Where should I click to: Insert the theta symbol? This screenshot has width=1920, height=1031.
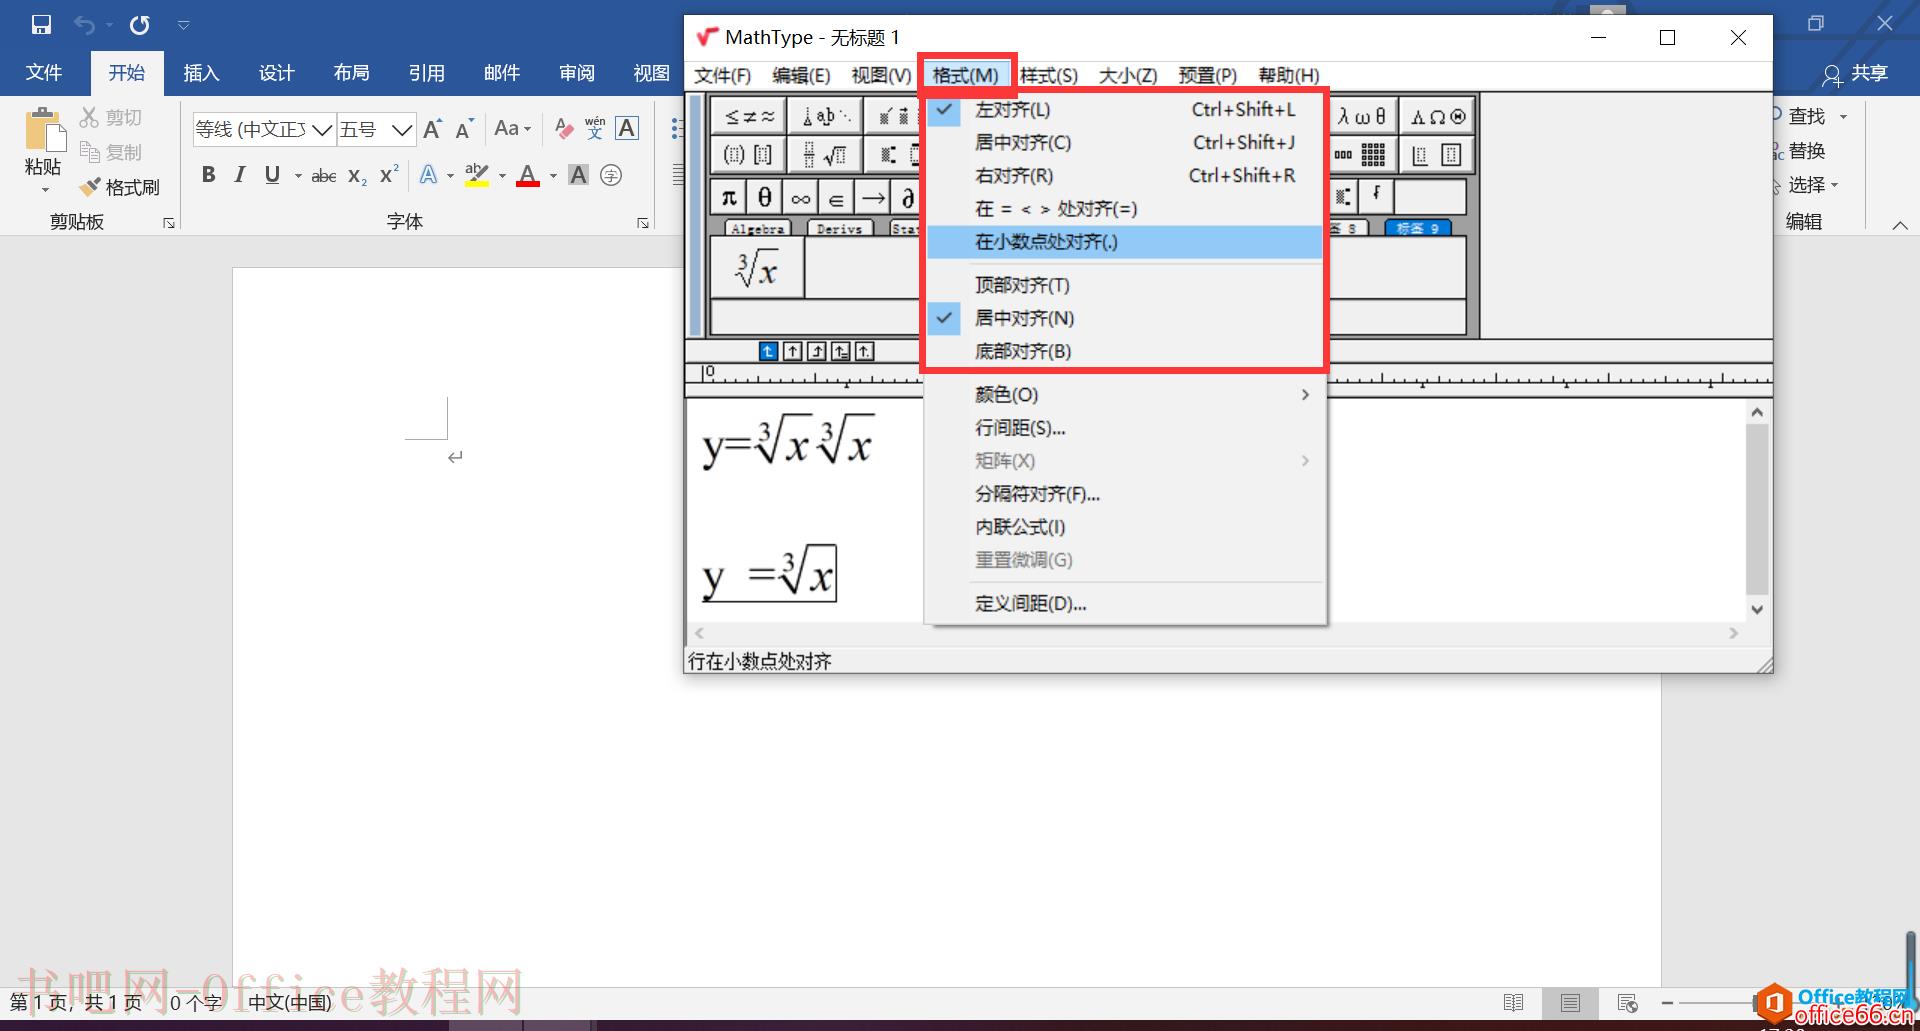765,198
